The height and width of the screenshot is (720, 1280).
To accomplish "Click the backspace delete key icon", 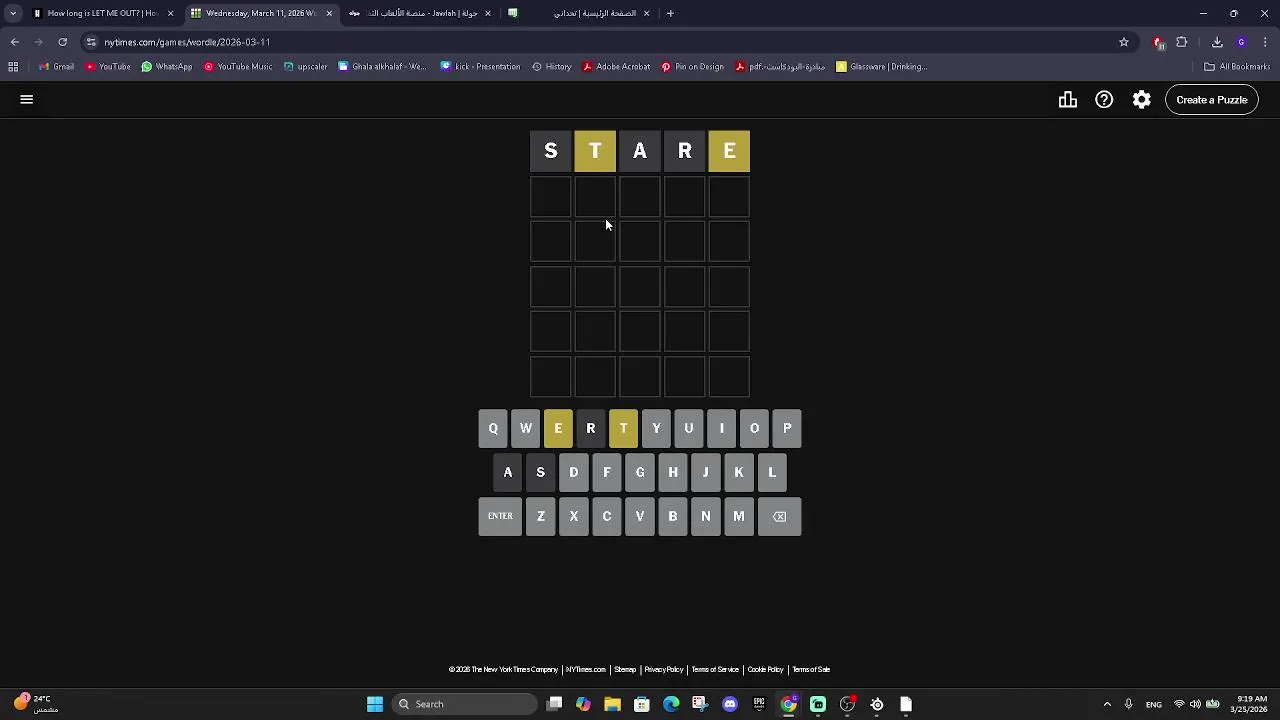I will click(x=779, y=516).
